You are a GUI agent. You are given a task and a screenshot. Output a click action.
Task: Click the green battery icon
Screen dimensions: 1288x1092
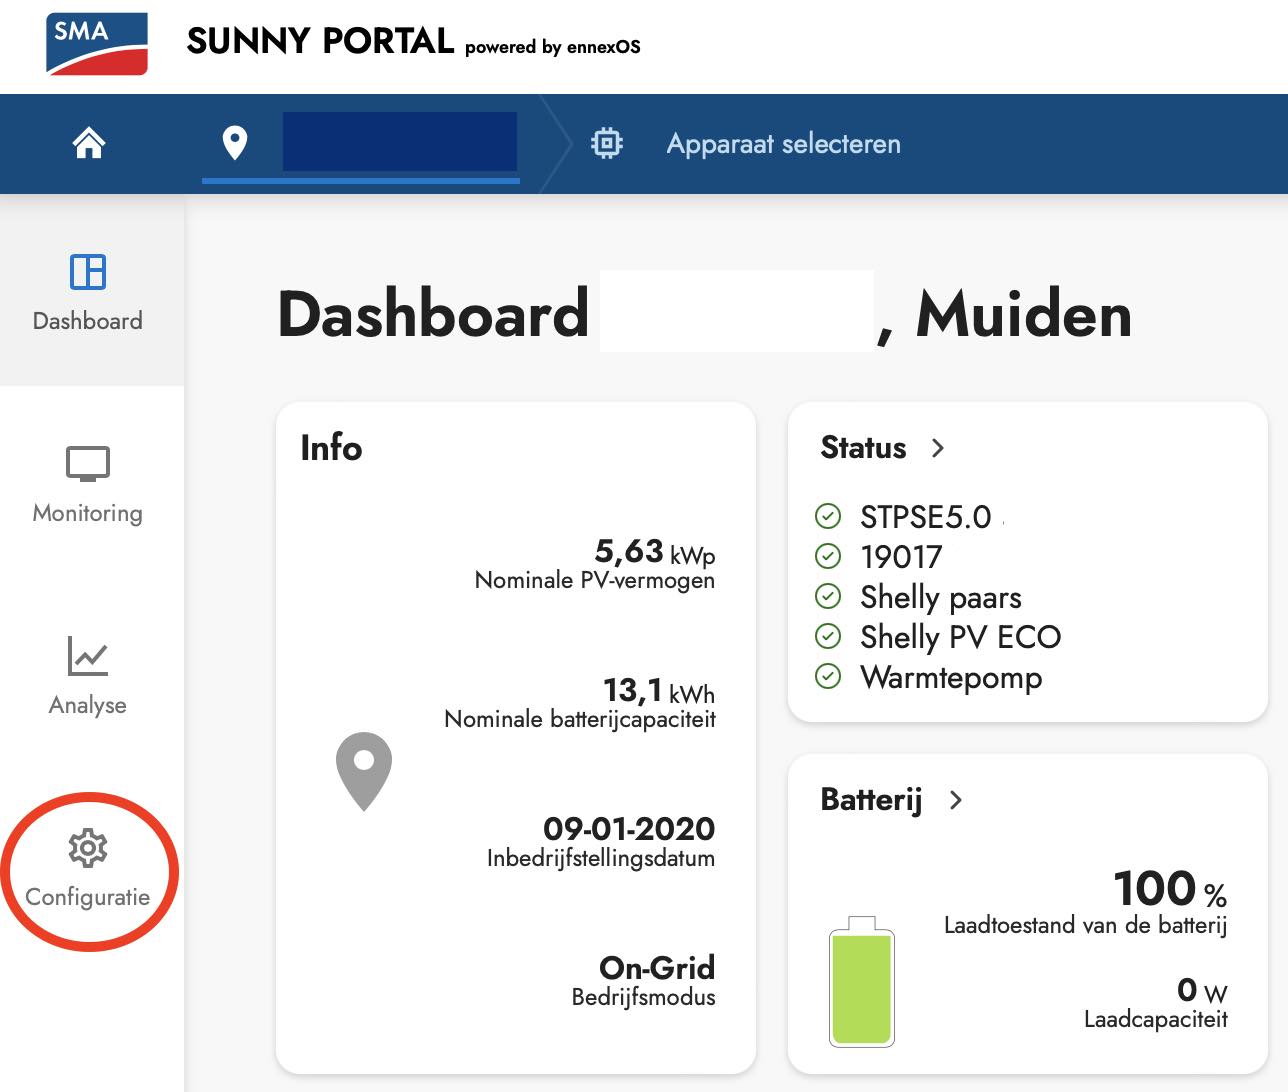(862, 981)
